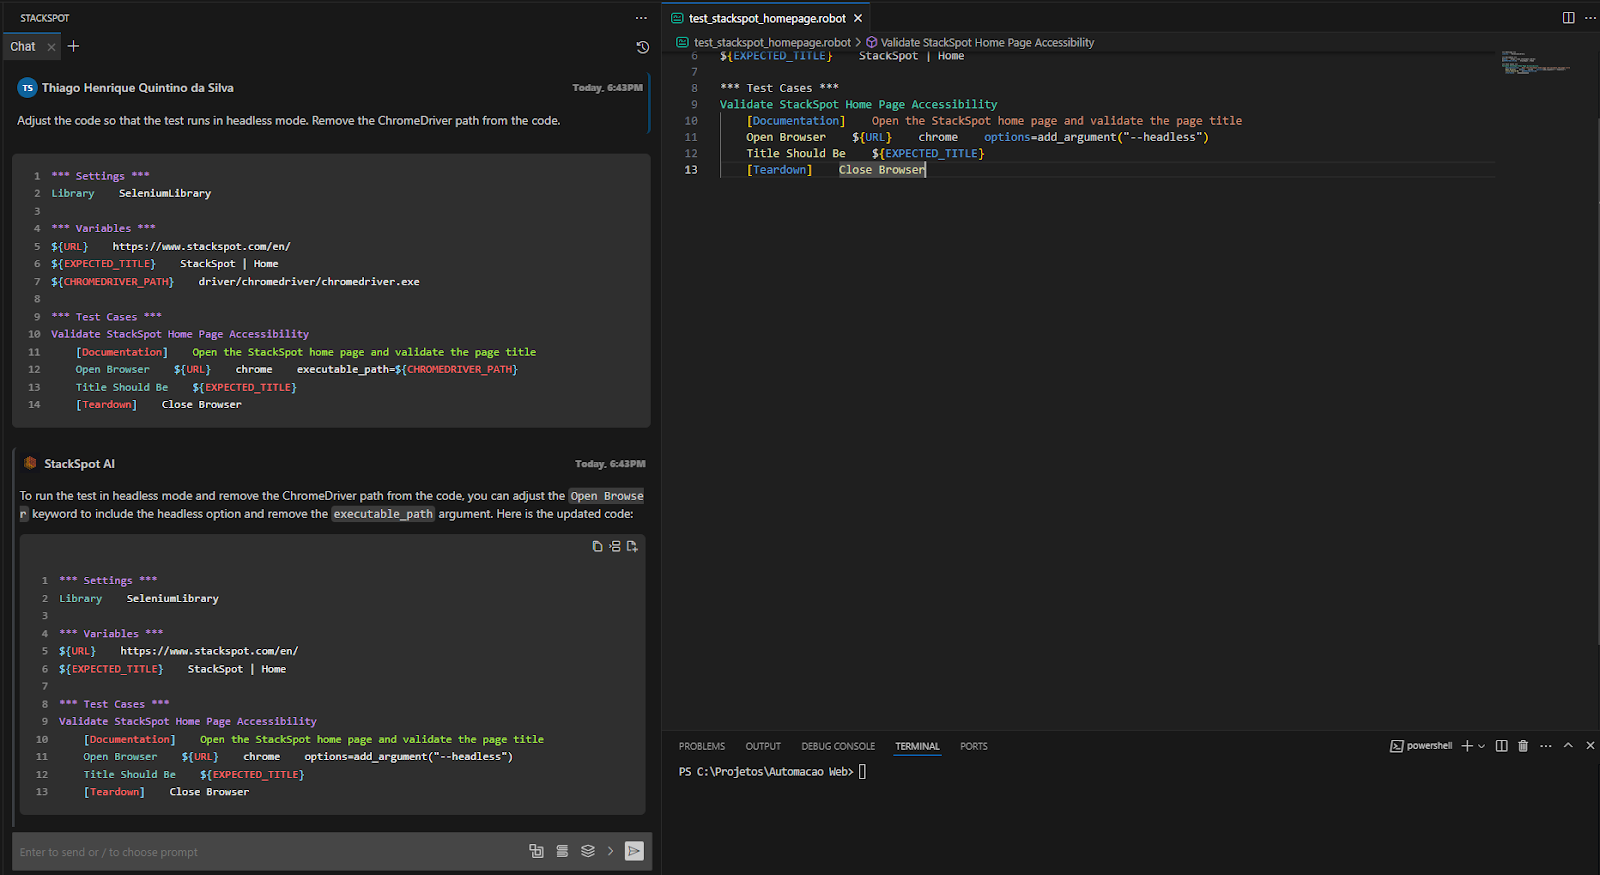Switch to the OUTPUT panel tab

tap(763, 746)
